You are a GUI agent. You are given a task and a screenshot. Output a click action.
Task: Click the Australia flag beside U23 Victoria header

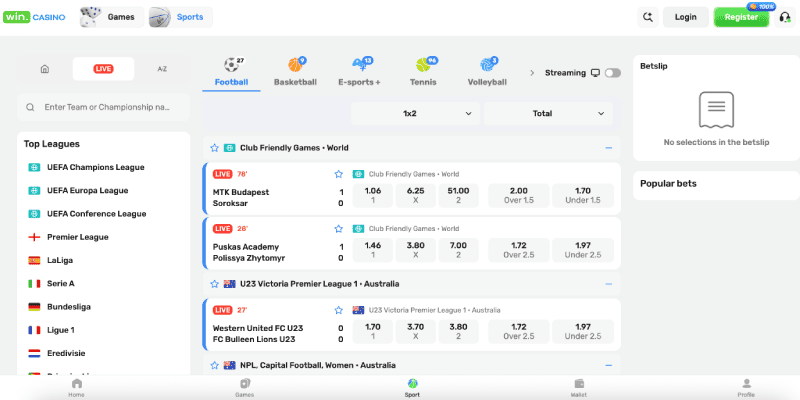pyautogui.click(x=230, y=284)
